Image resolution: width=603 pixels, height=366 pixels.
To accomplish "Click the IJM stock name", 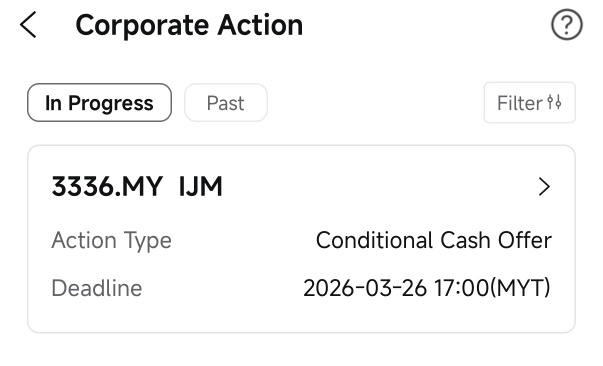I will tap(201, 187).
